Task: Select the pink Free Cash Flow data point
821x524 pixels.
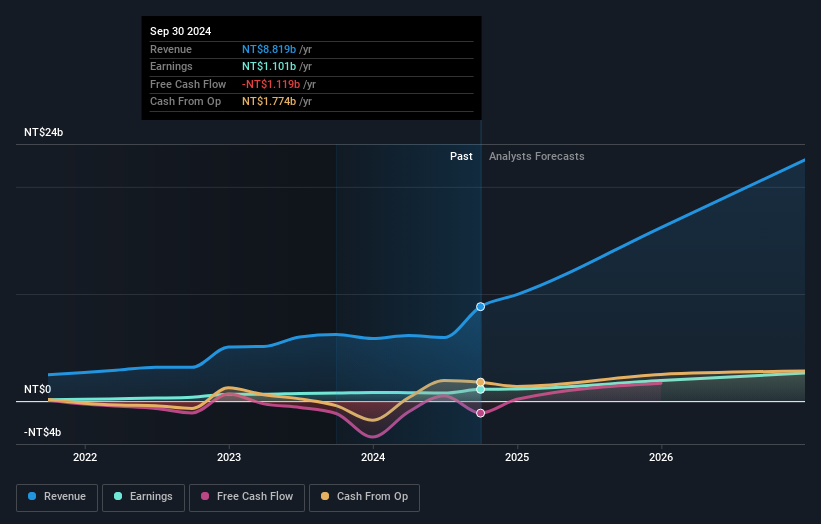Action: [x=480, y=414]
